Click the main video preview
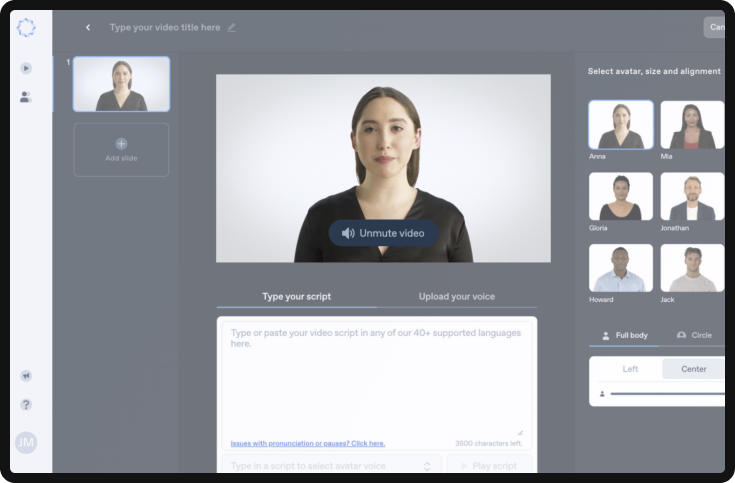This screenshot has height=483, width=735. 383,168
